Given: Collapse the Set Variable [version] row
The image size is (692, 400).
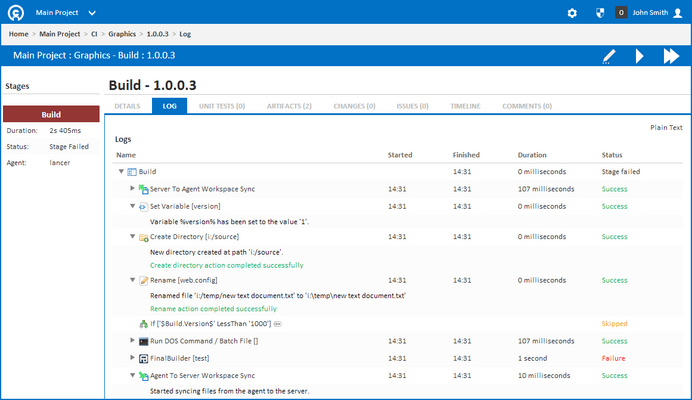Looking at the screenshot, I should 132,206.
